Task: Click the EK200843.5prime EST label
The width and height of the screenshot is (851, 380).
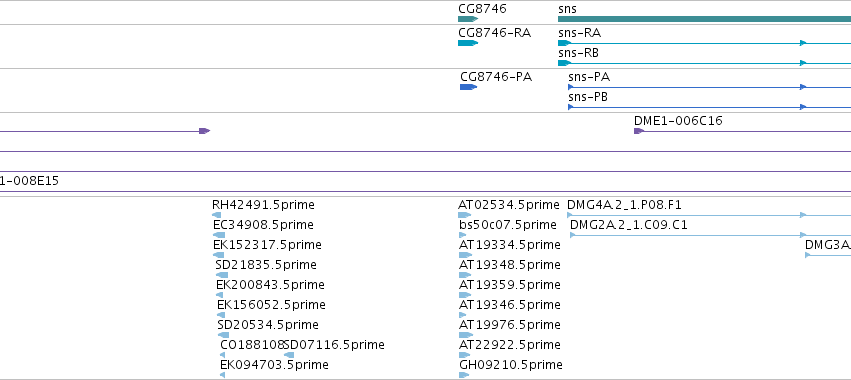Action: 270,285
